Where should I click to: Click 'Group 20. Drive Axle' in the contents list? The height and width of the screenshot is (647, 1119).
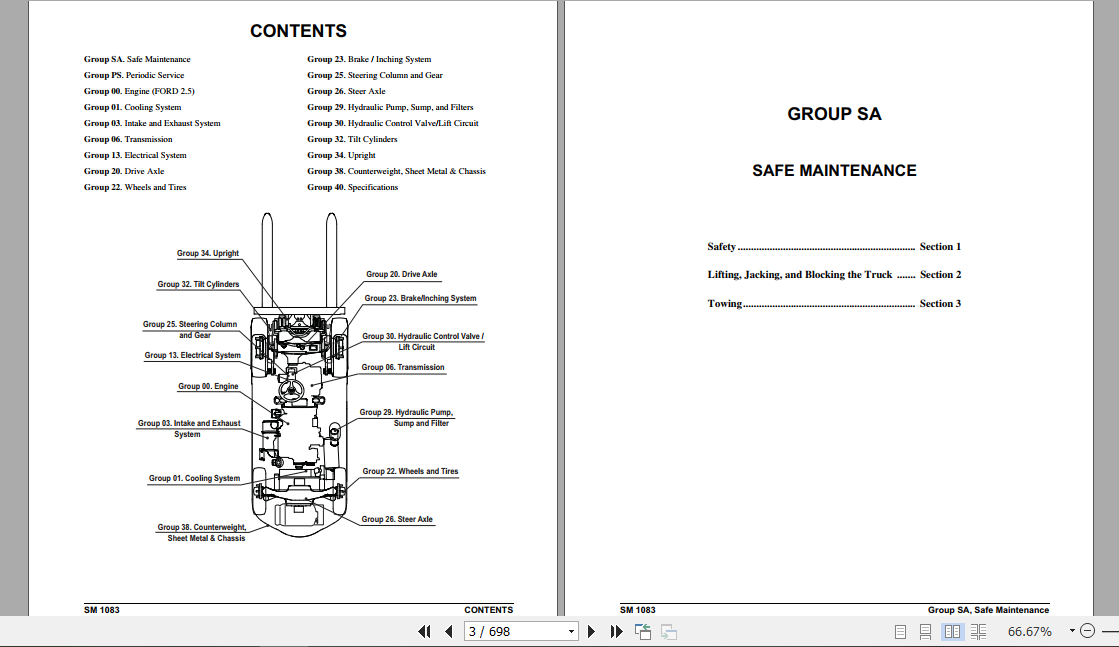[124, 171]
